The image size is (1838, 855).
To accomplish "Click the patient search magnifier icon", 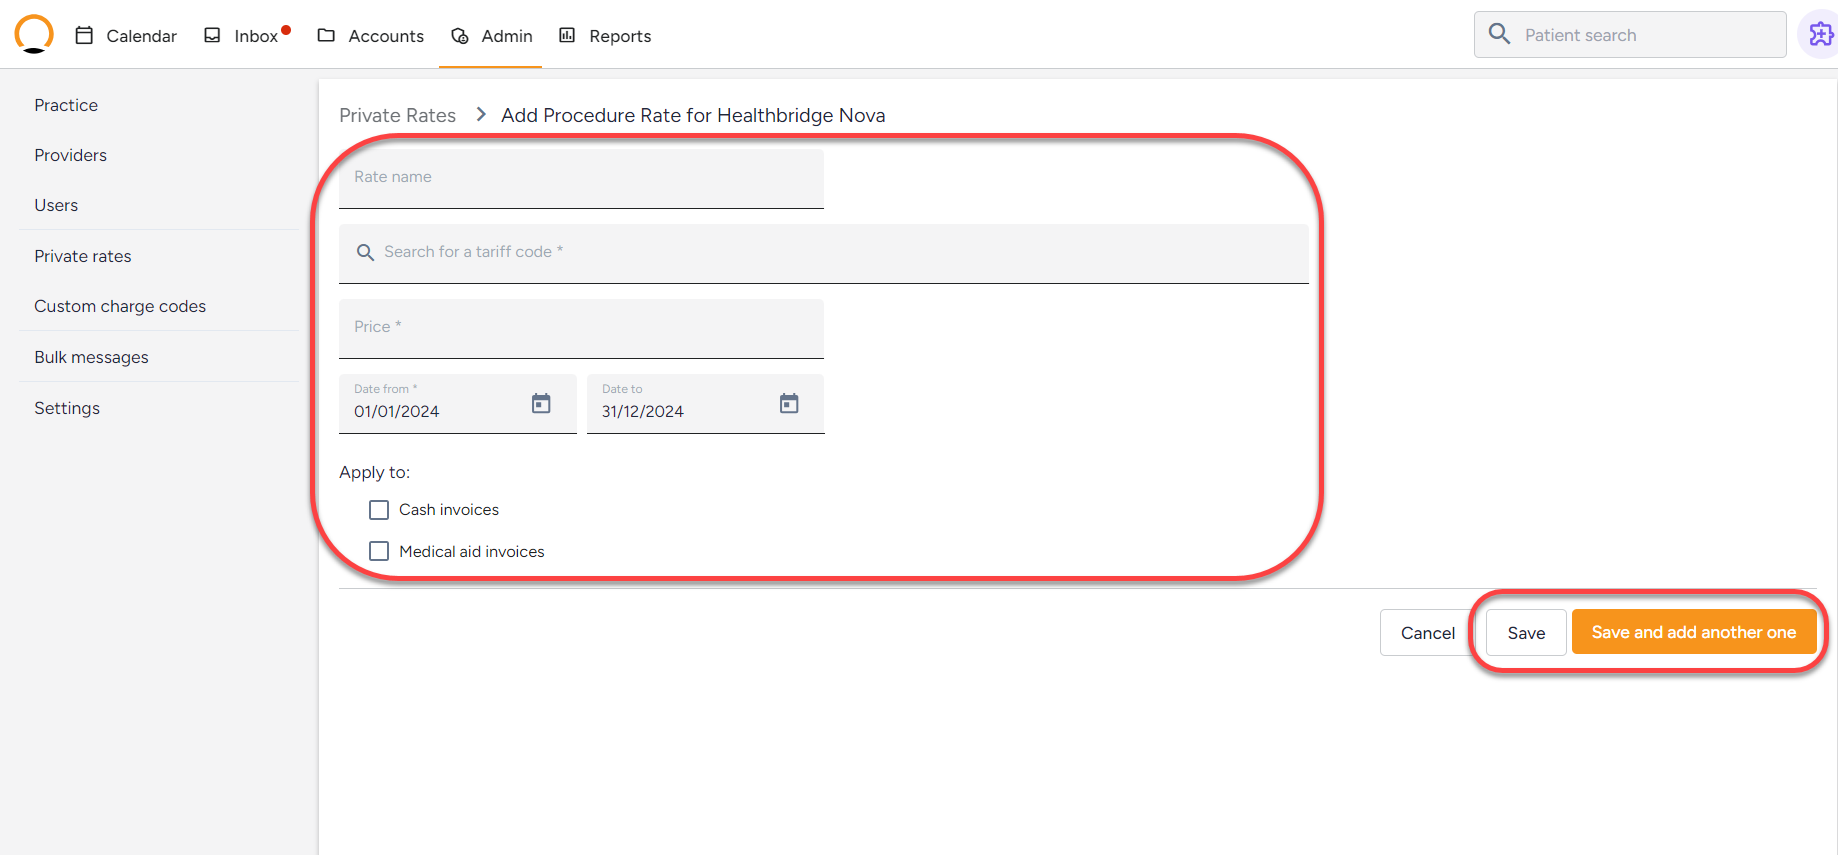I will tap(1499, 34).
